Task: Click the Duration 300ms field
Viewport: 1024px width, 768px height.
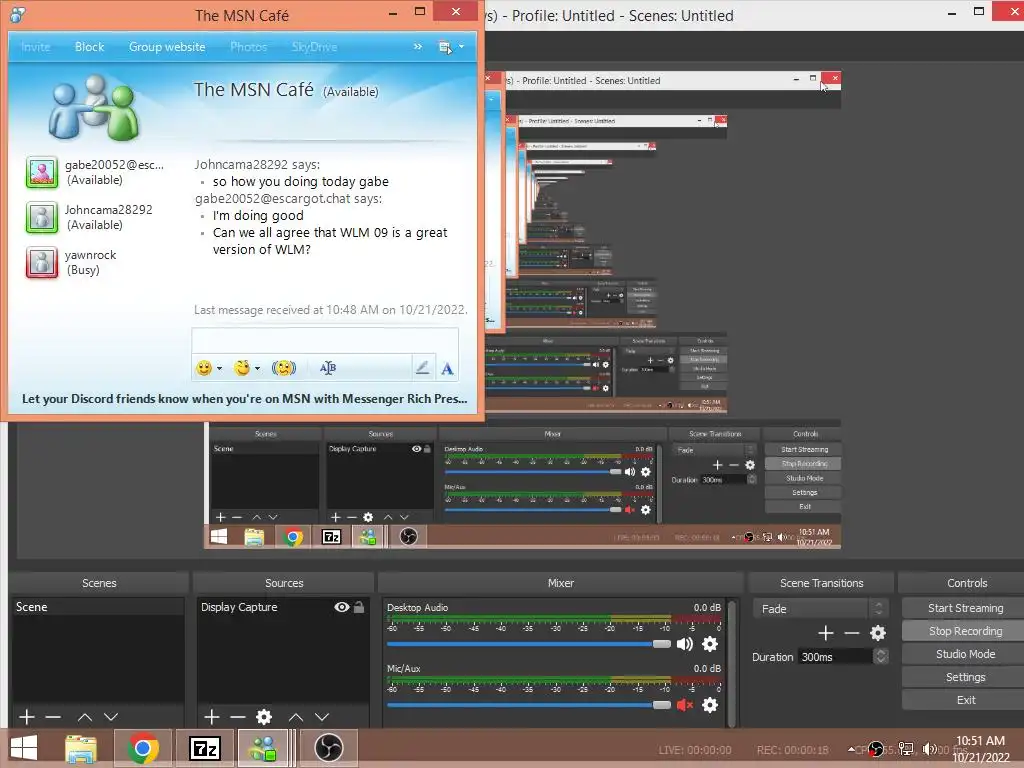Action: pos(835,656)
